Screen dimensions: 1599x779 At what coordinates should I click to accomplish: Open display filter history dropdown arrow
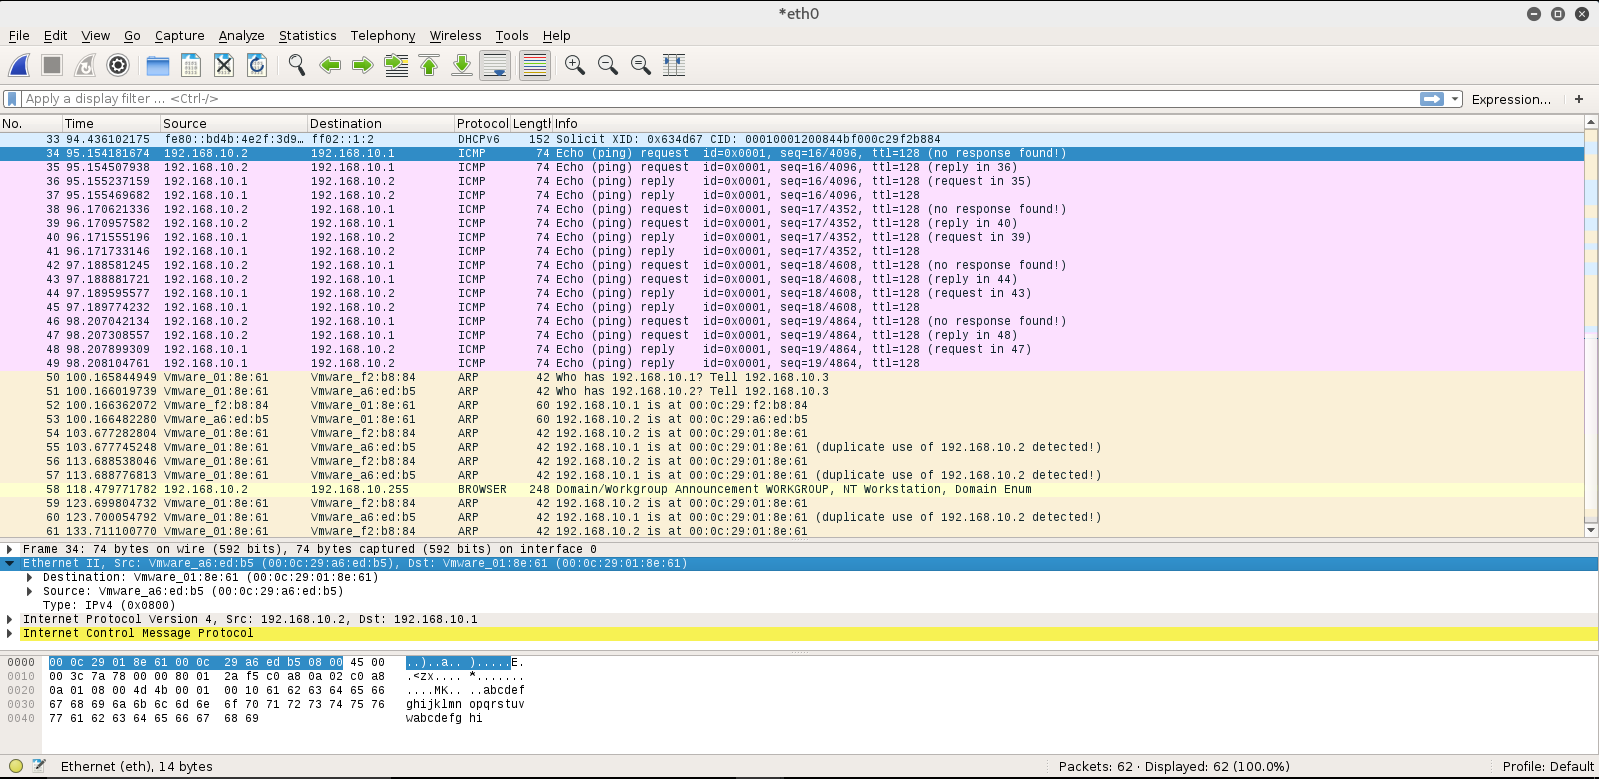click(x=1456, y=99)
